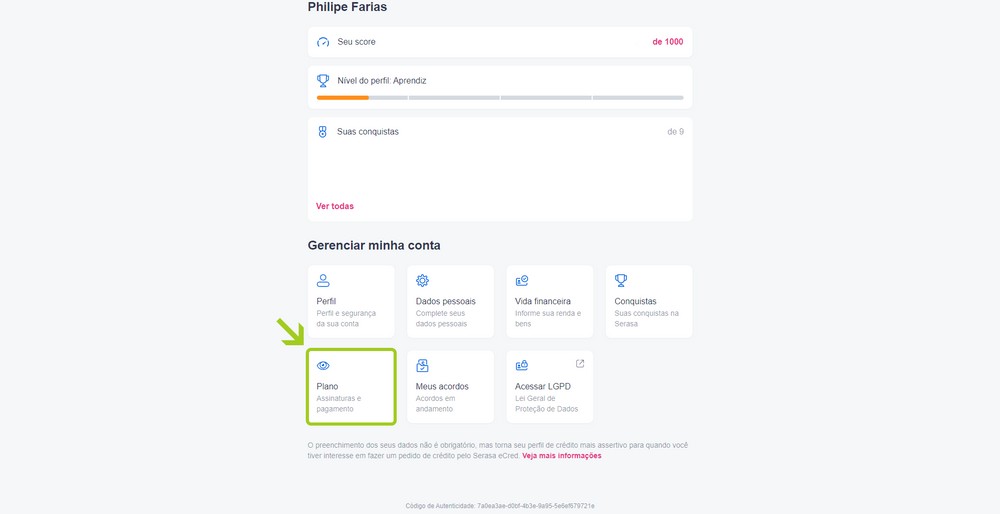The image size is (1000, 514).
Task: Click the de 1000 score value
Action: click(668, 42)
